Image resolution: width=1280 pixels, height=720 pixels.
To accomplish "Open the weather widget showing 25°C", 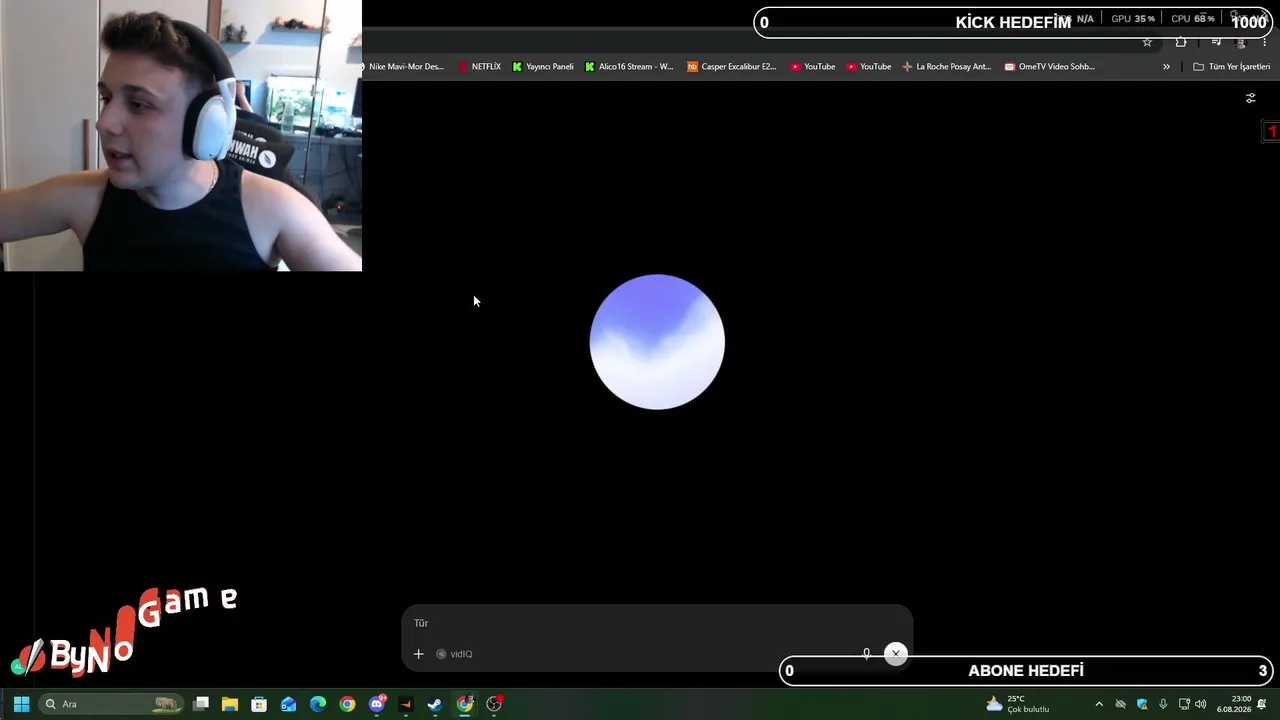I will 1018,704.
